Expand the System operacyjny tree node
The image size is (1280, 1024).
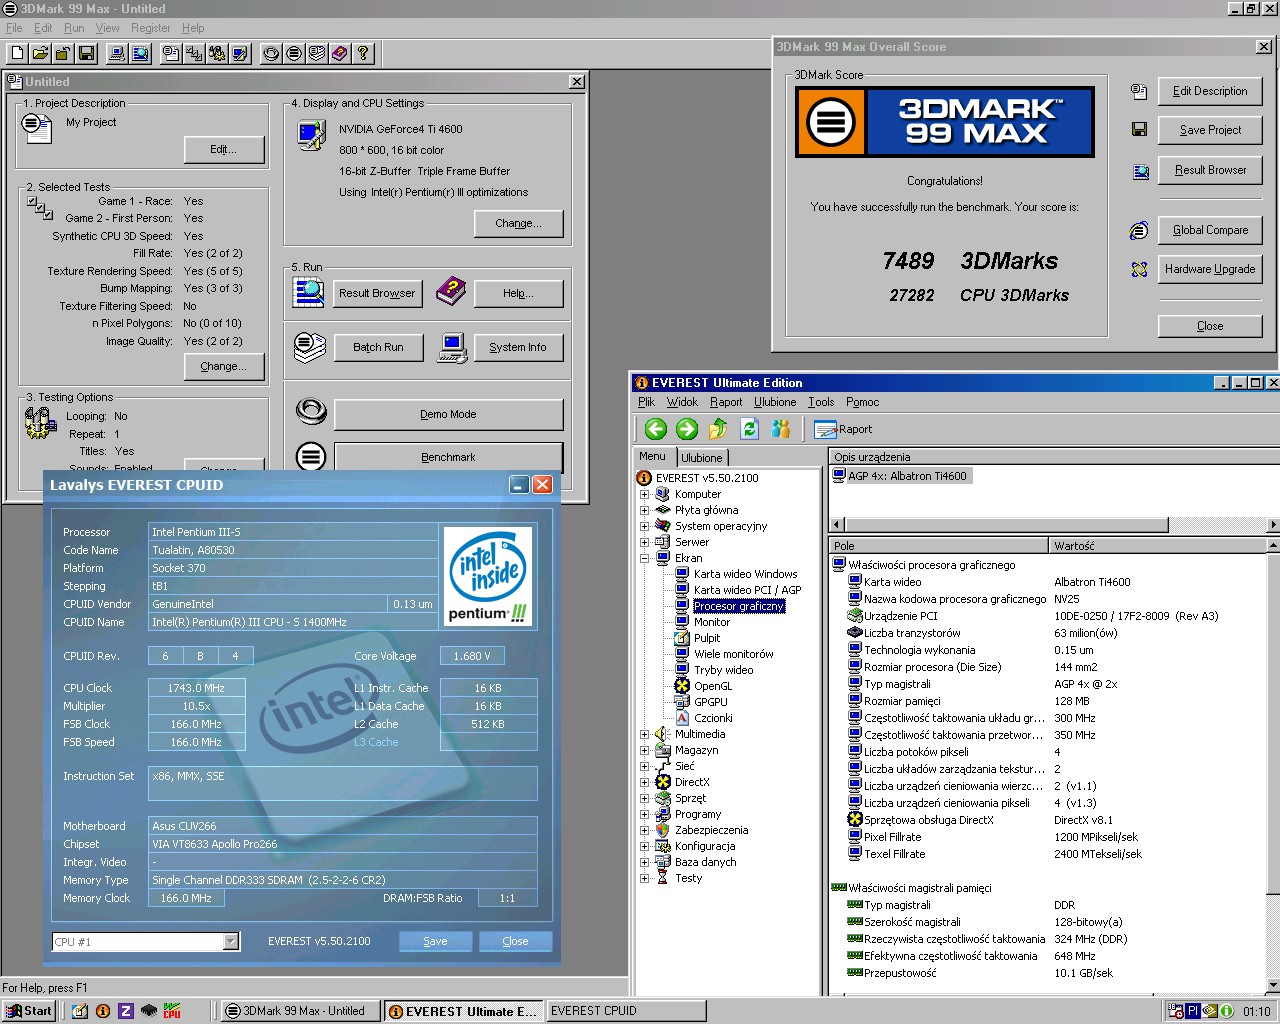(x=645, y=526)
